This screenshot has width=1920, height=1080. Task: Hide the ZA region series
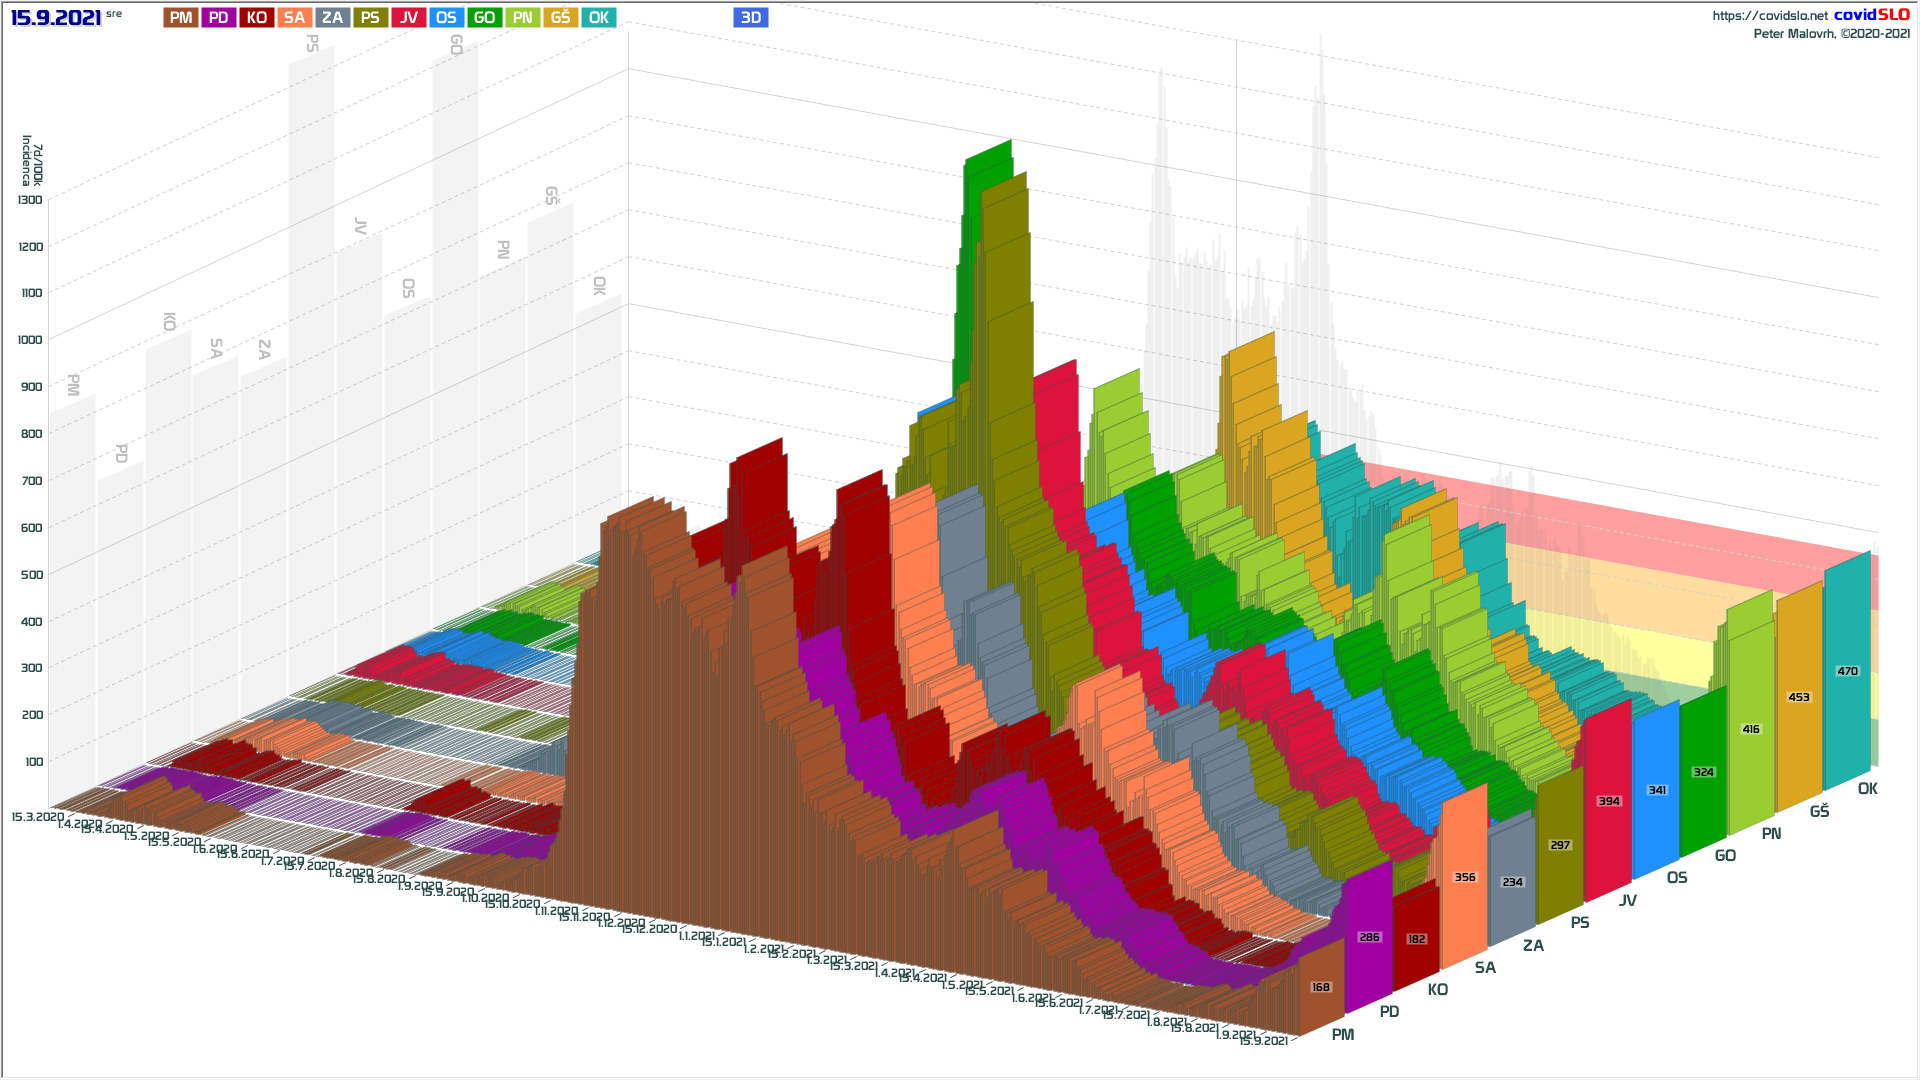tap(332, 18)
